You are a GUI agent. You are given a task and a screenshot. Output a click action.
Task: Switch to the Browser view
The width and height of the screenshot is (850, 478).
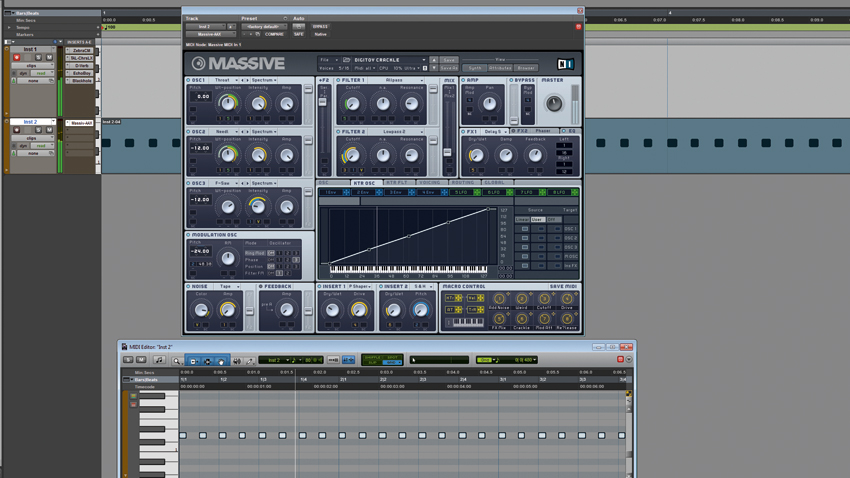[x=526, y=68]
